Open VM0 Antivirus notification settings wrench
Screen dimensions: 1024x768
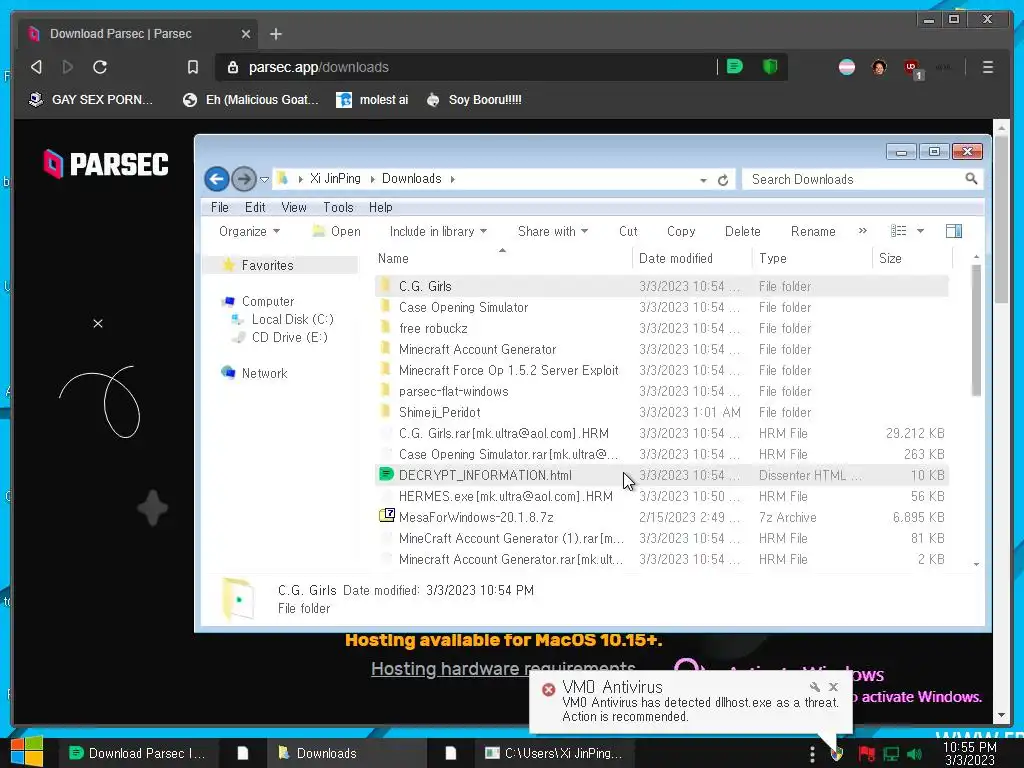pos(815,686)
